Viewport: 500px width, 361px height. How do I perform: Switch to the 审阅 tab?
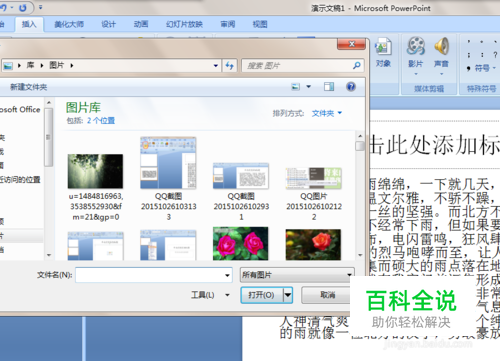point(228,24)
